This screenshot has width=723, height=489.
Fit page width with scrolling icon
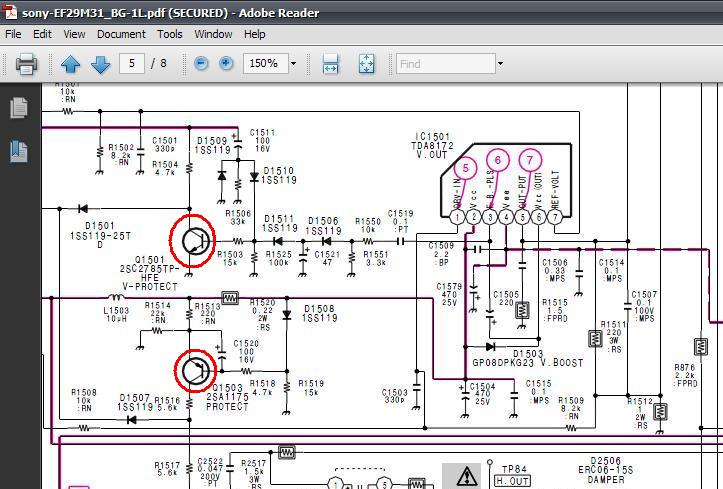coord(331,64)
